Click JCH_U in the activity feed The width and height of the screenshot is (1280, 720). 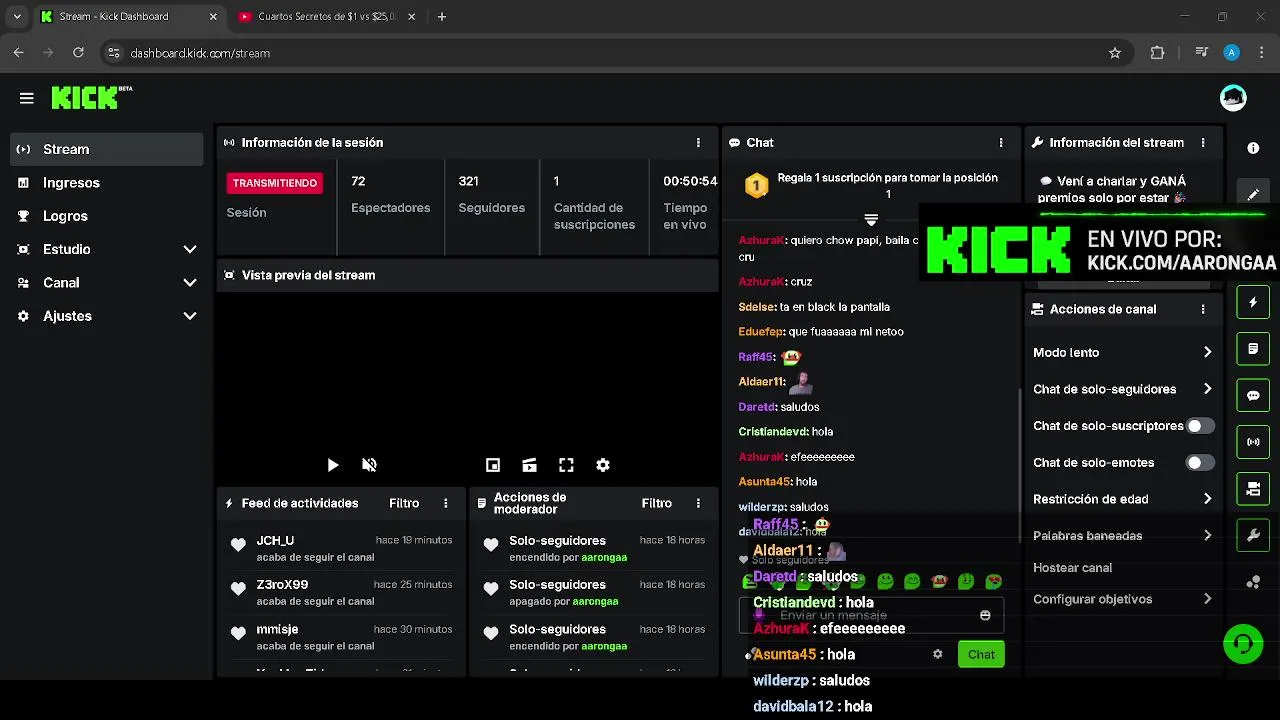tap(275, 540)
